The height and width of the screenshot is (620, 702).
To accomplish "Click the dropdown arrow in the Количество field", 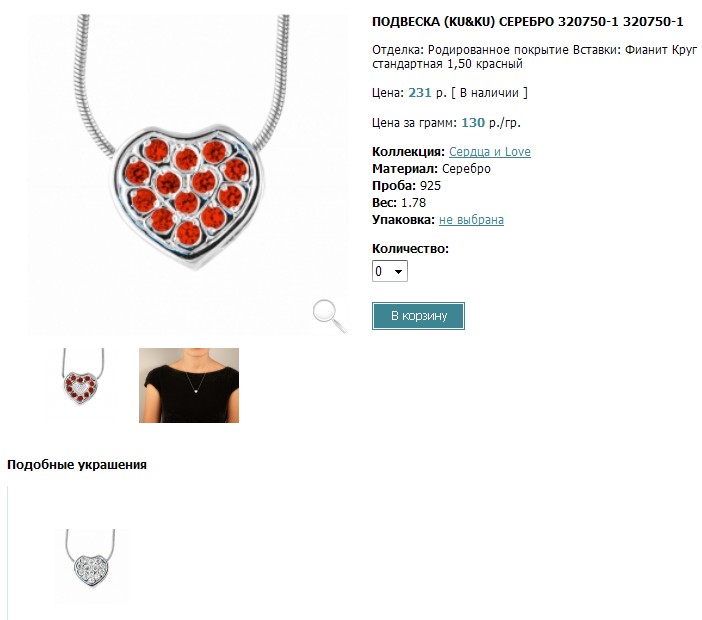I will 398,272.
